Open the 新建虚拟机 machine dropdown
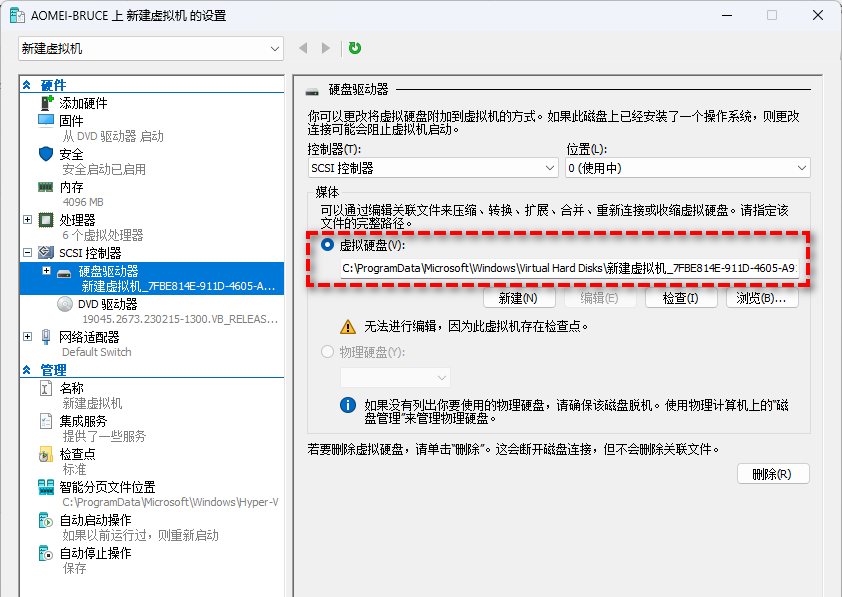The height and width of the screenshot is (597, 842). 151,48
